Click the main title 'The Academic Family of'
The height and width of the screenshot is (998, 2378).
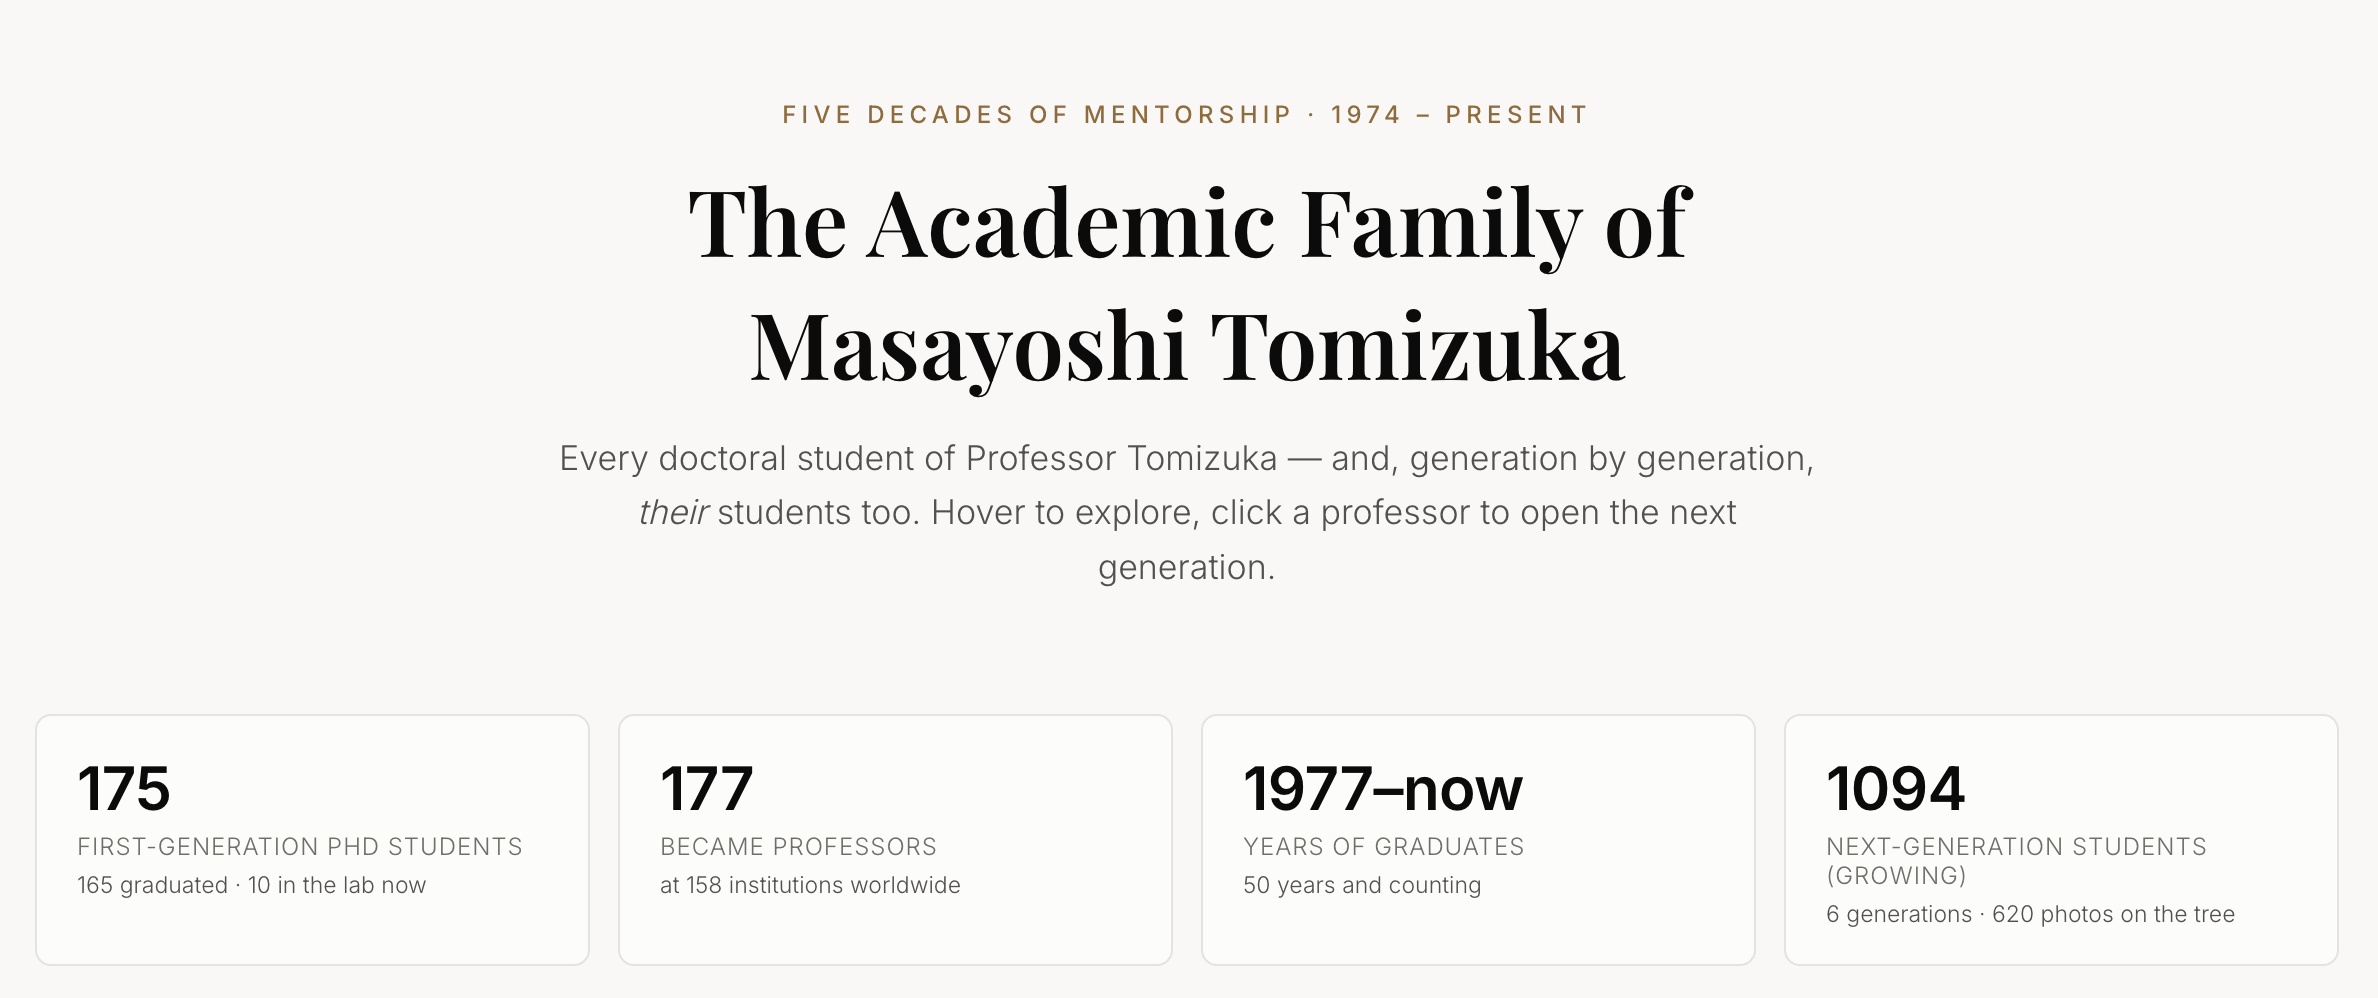pyautogui.click(x=1189, y=224)
